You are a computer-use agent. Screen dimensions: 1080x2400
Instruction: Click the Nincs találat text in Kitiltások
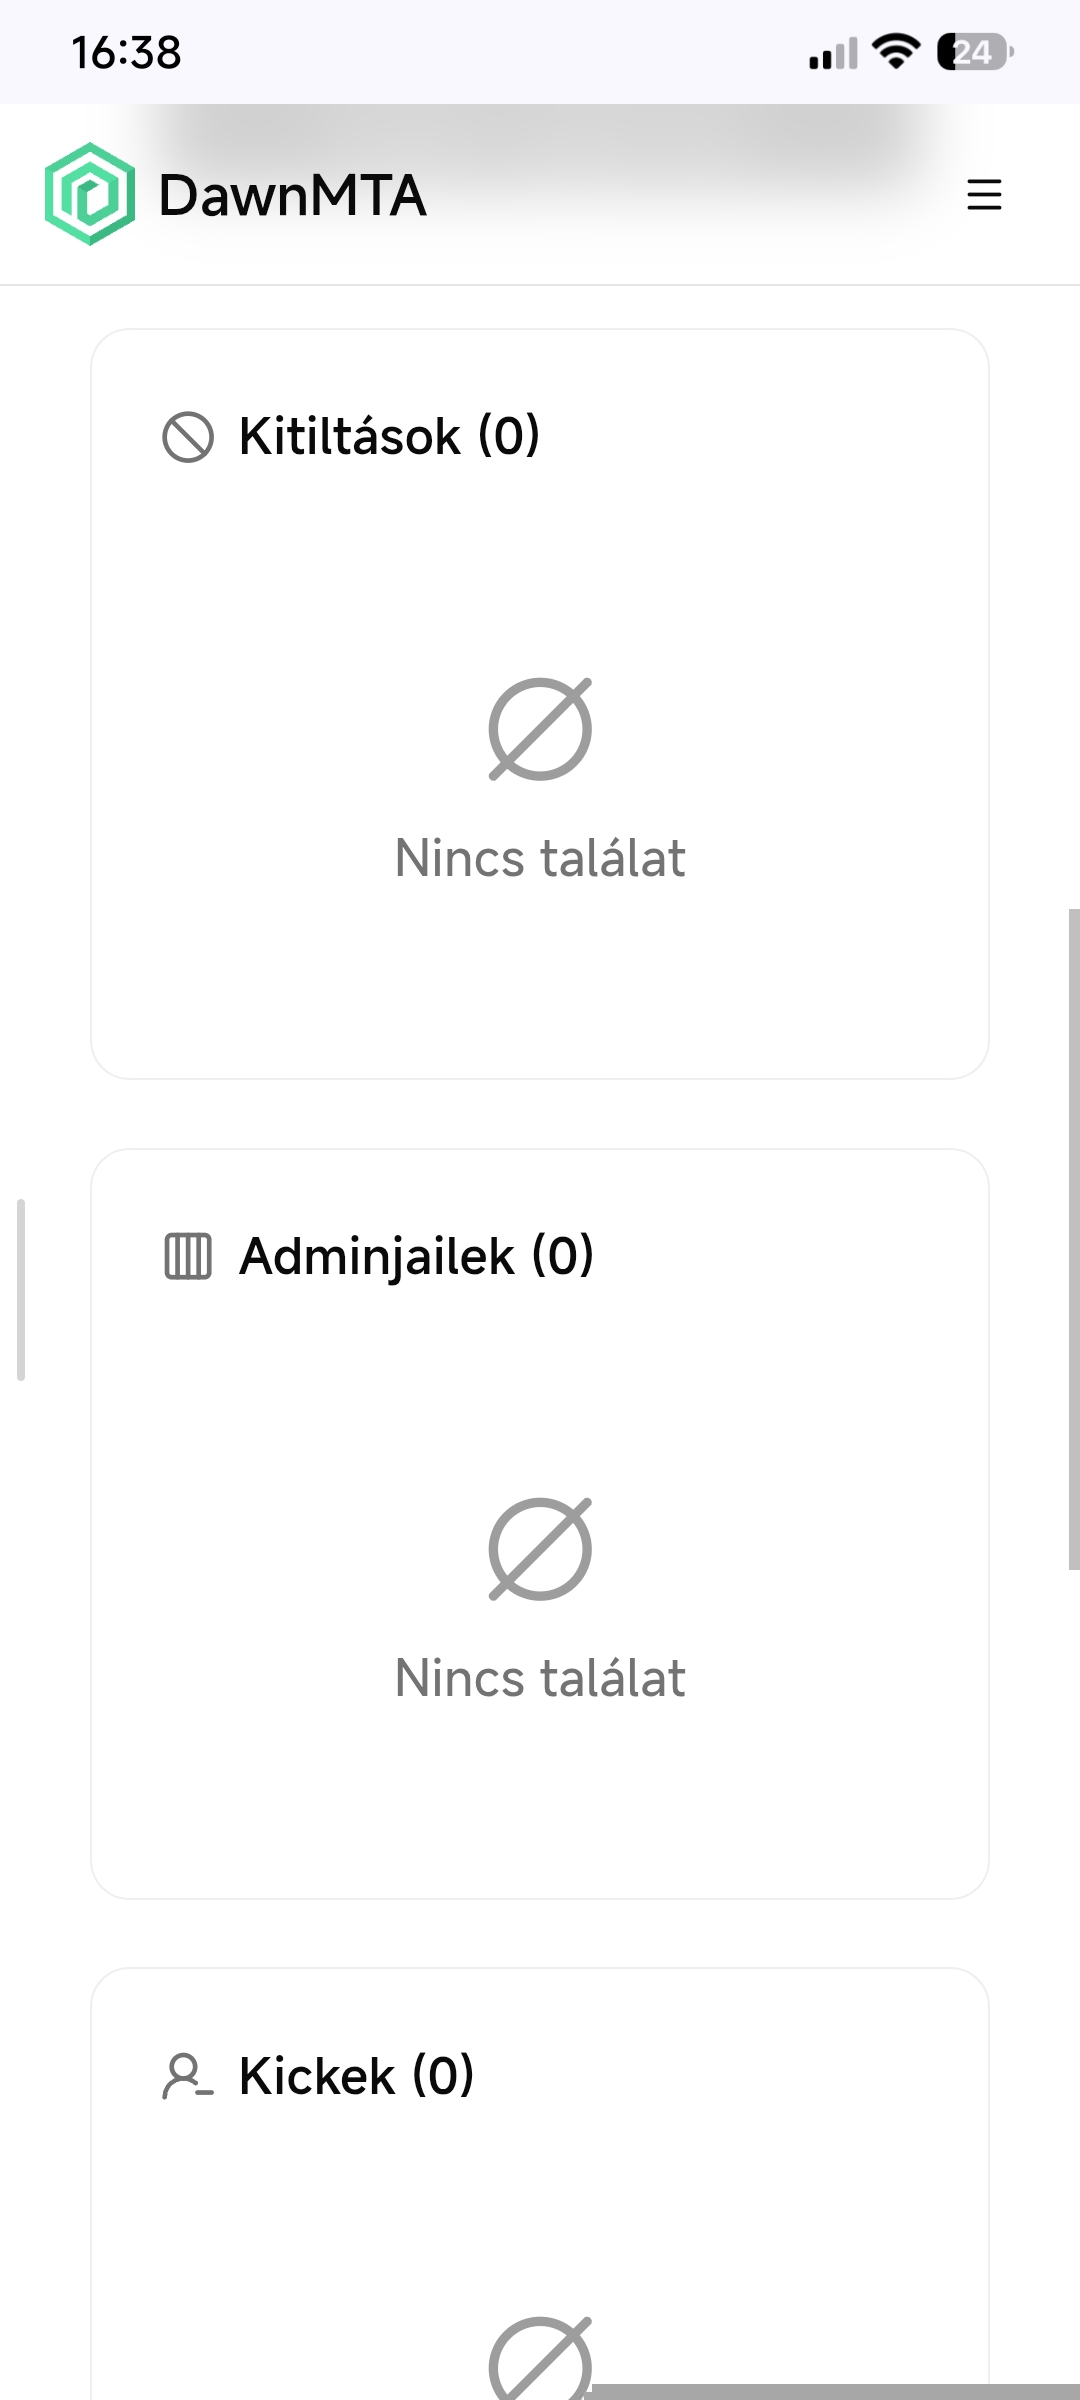[540, 858]
